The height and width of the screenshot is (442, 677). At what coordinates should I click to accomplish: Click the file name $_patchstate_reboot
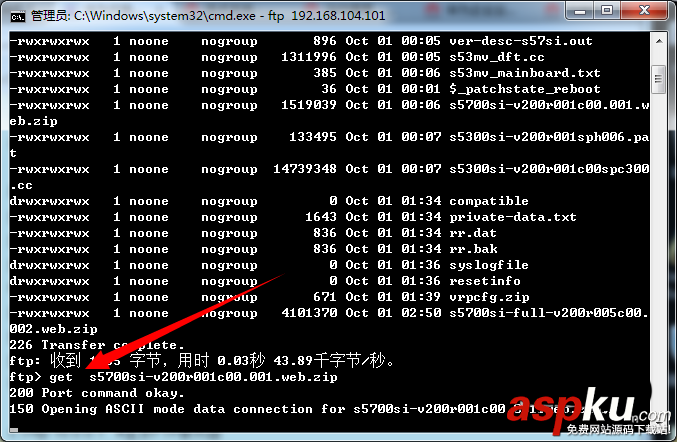click(525, 89)
